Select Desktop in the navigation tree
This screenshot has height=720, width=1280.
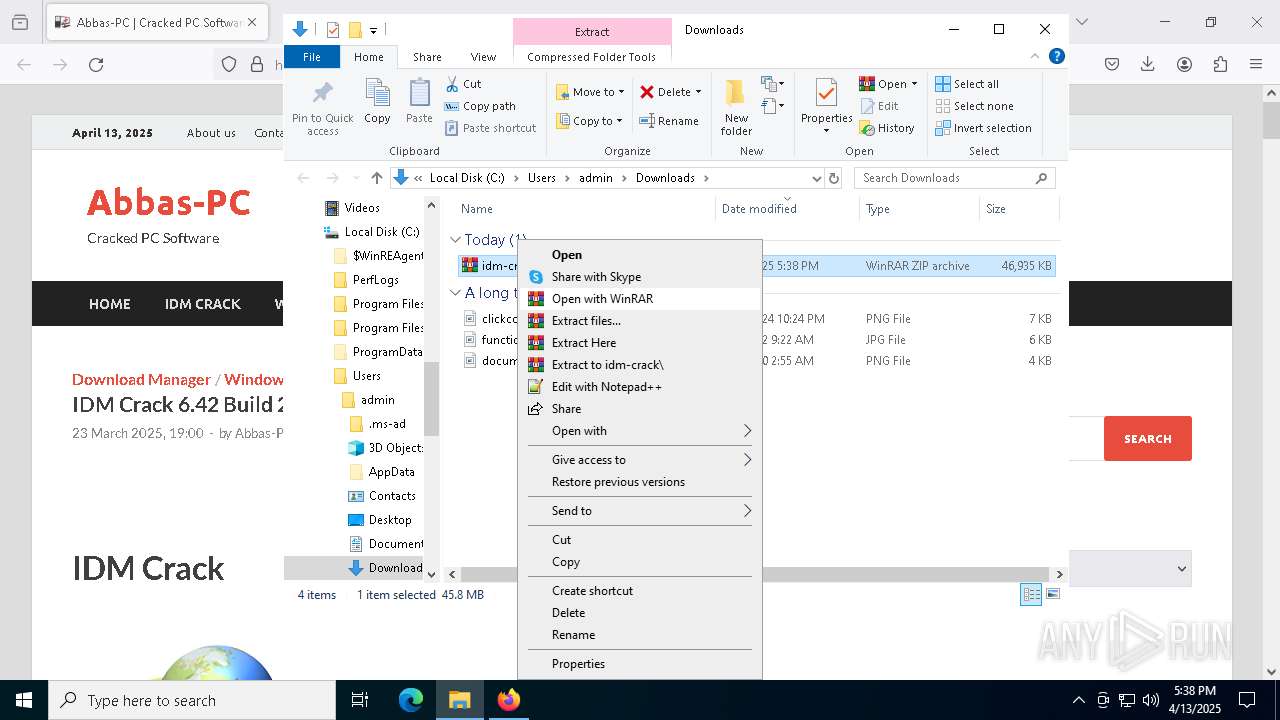click(379, 520)
